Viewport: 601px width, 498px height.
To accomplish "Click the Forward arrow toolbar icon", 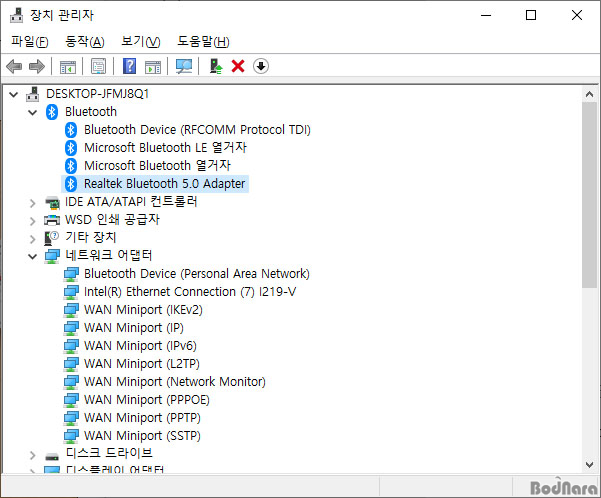I will pyautogui.click(x=37, y=66).
